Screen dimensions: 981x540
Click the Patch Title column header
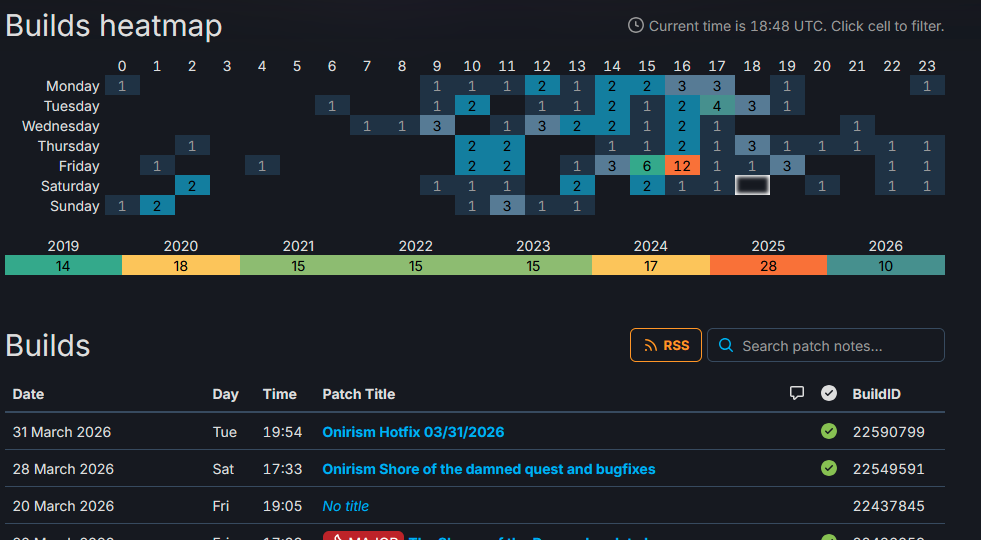tap(358, 394)
